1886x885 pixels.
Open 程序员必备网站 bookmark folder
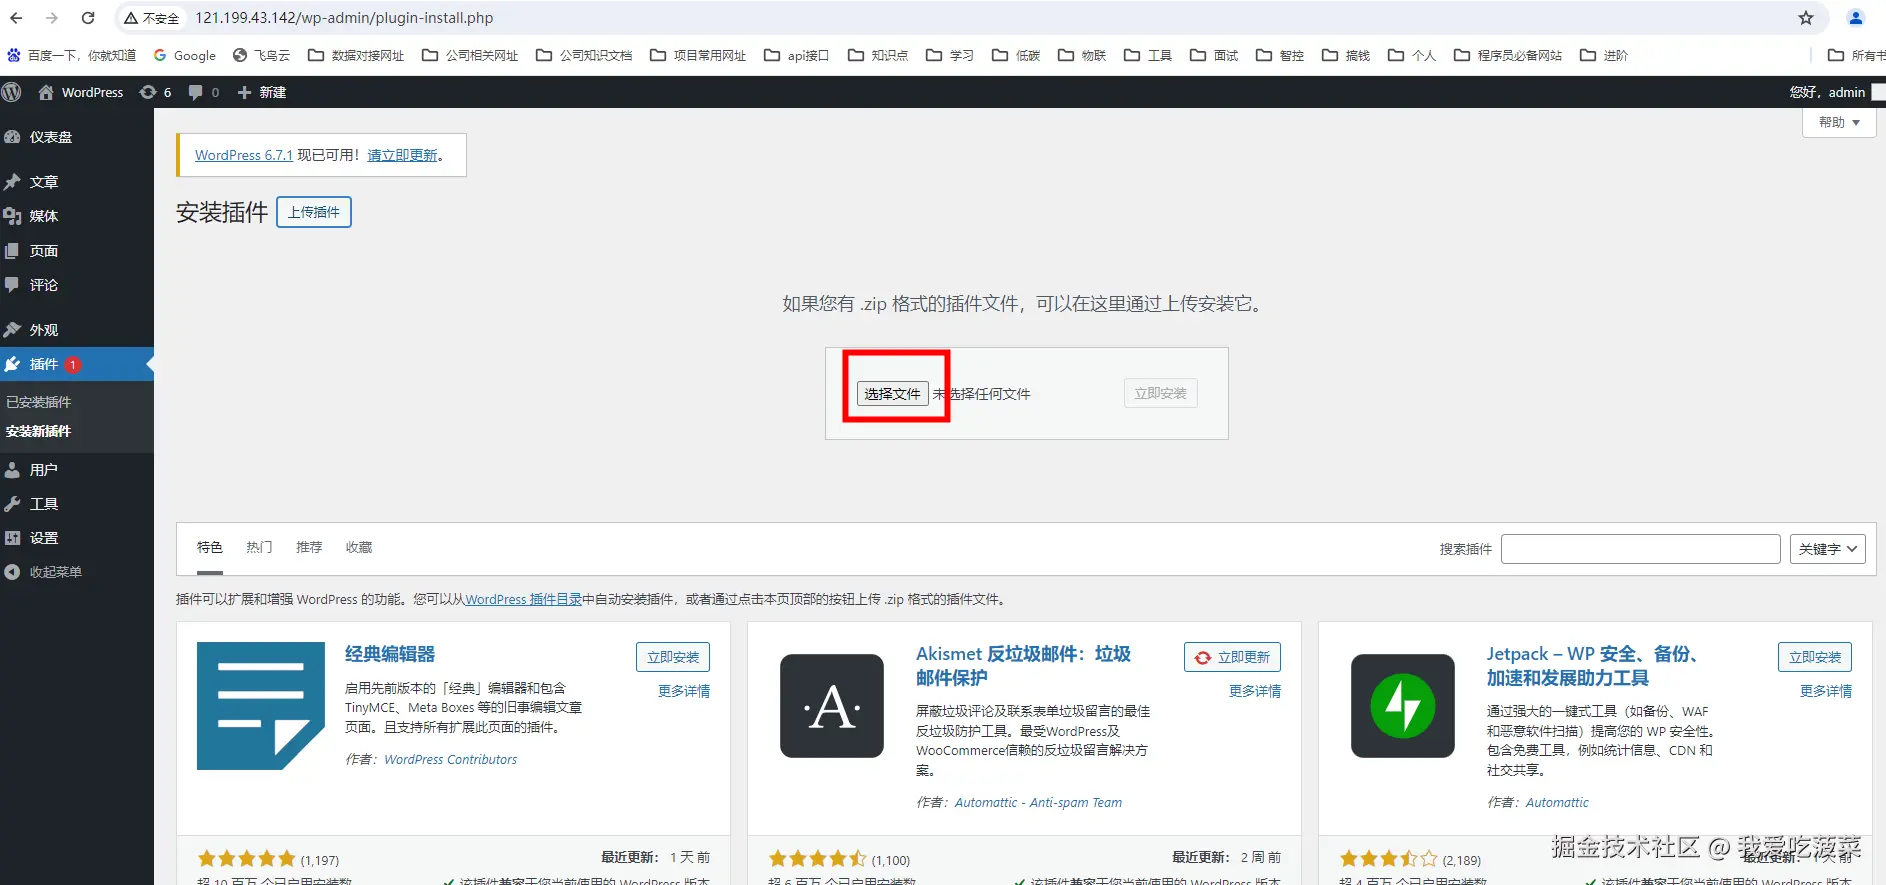(x=1508, y=55)
